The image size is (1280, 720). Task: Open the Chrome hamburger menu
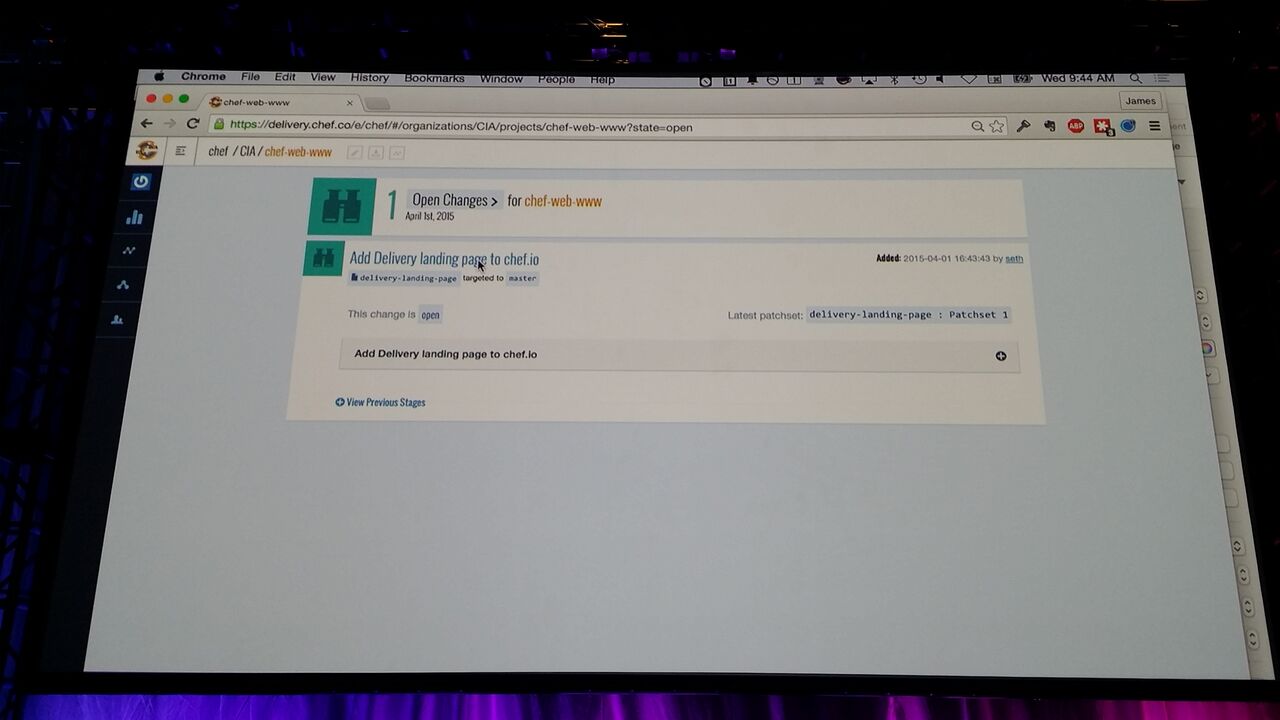click(x=1154, y=126)
